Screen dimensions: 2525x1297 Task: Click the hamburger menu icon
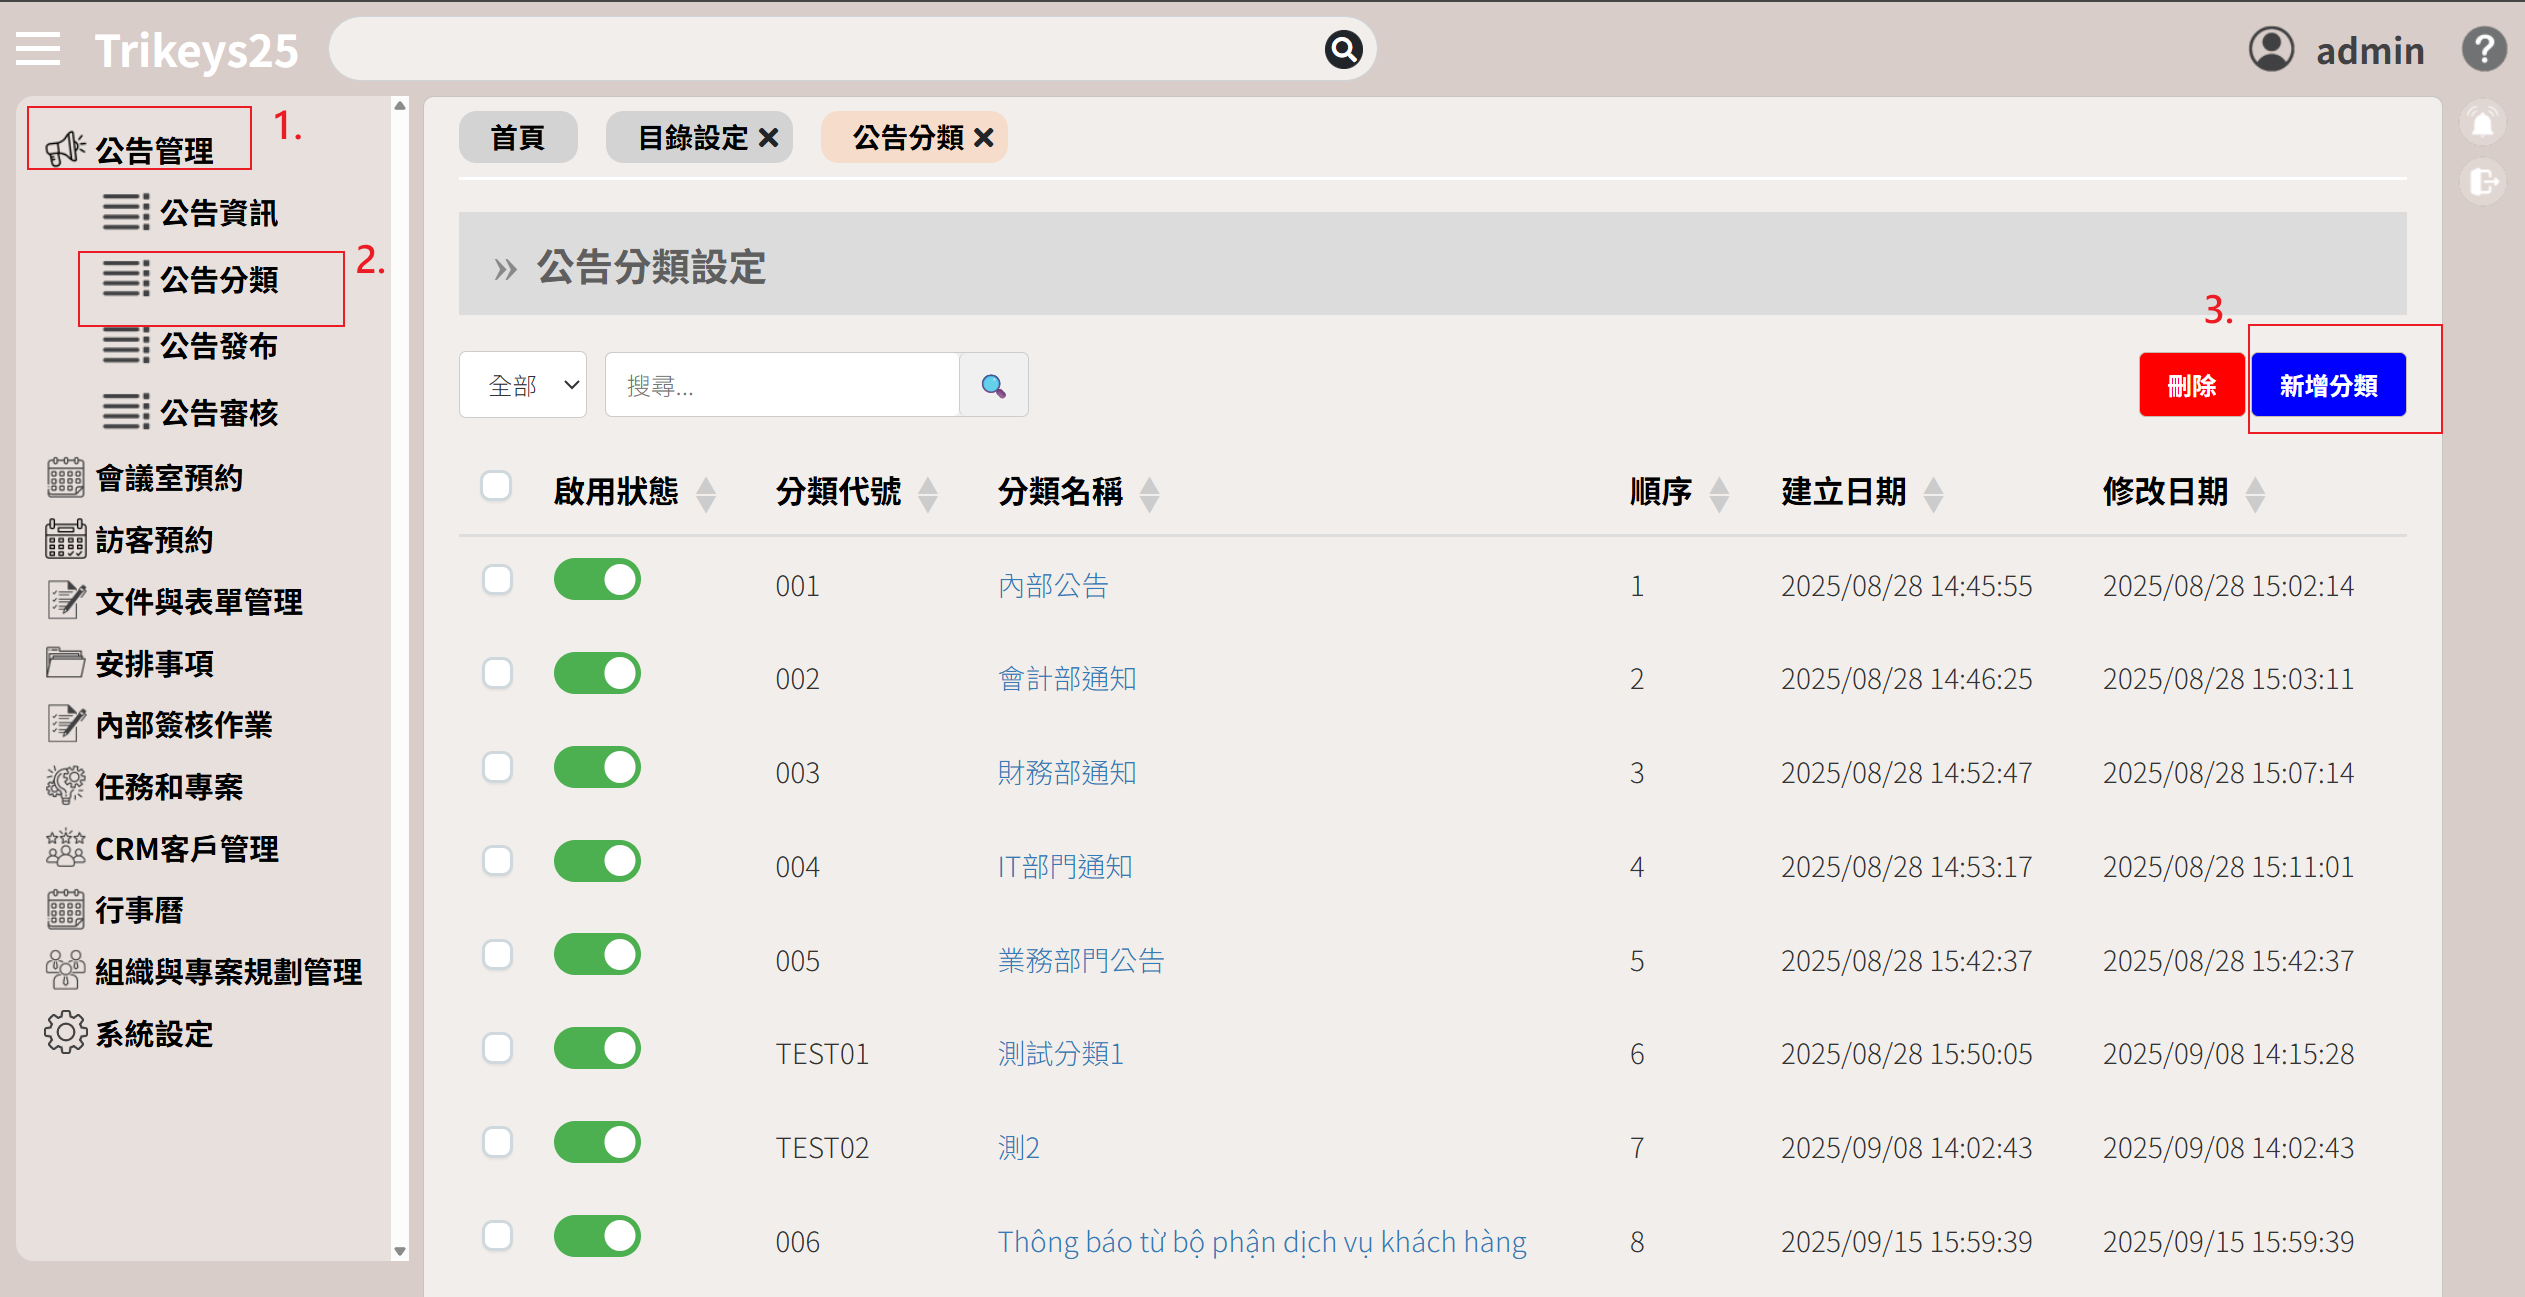click(x=38, y=49)
